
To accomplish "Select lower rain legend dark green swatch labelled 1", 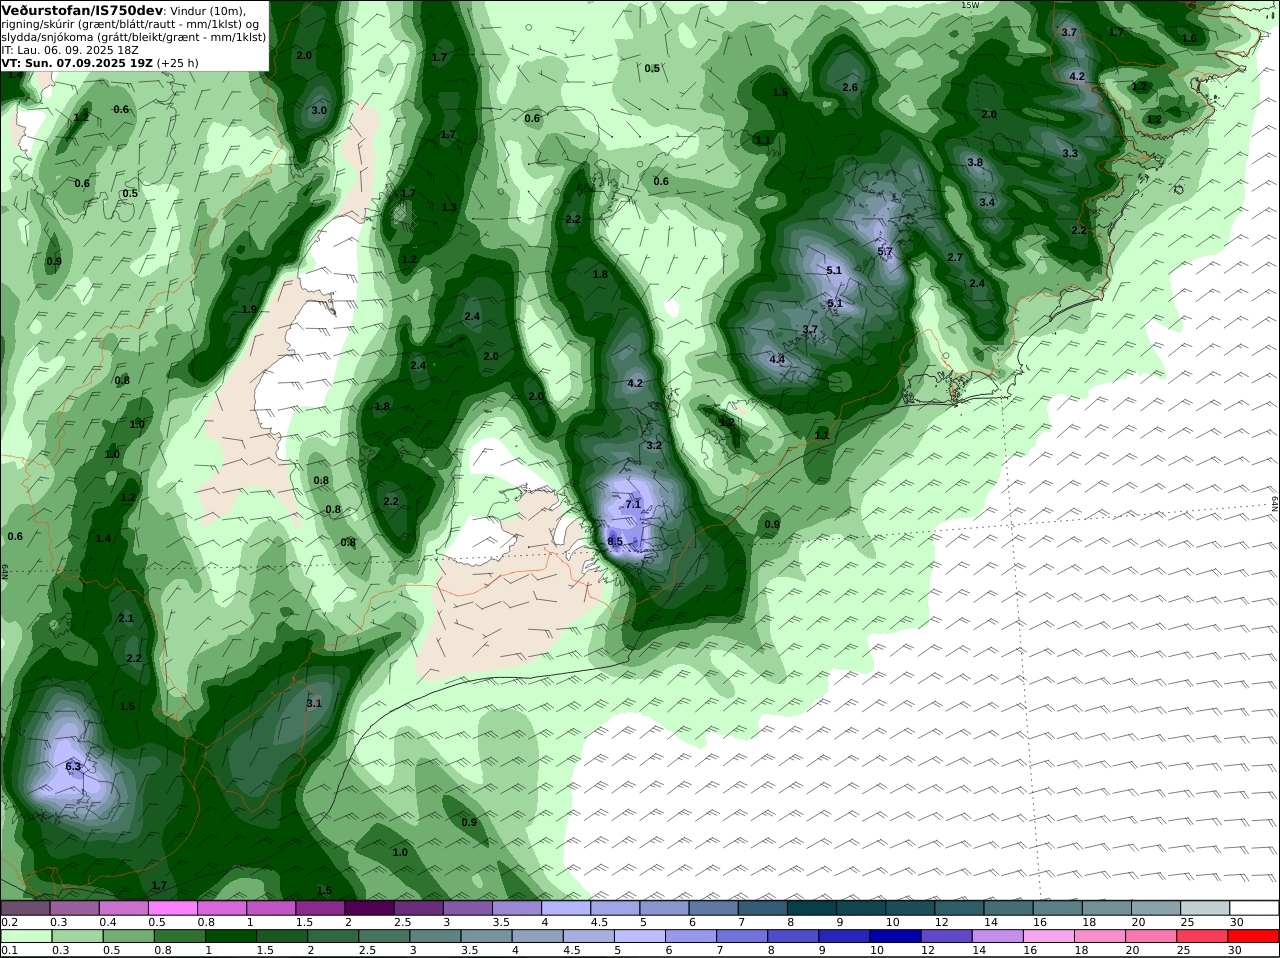I will tap(229, 937).
